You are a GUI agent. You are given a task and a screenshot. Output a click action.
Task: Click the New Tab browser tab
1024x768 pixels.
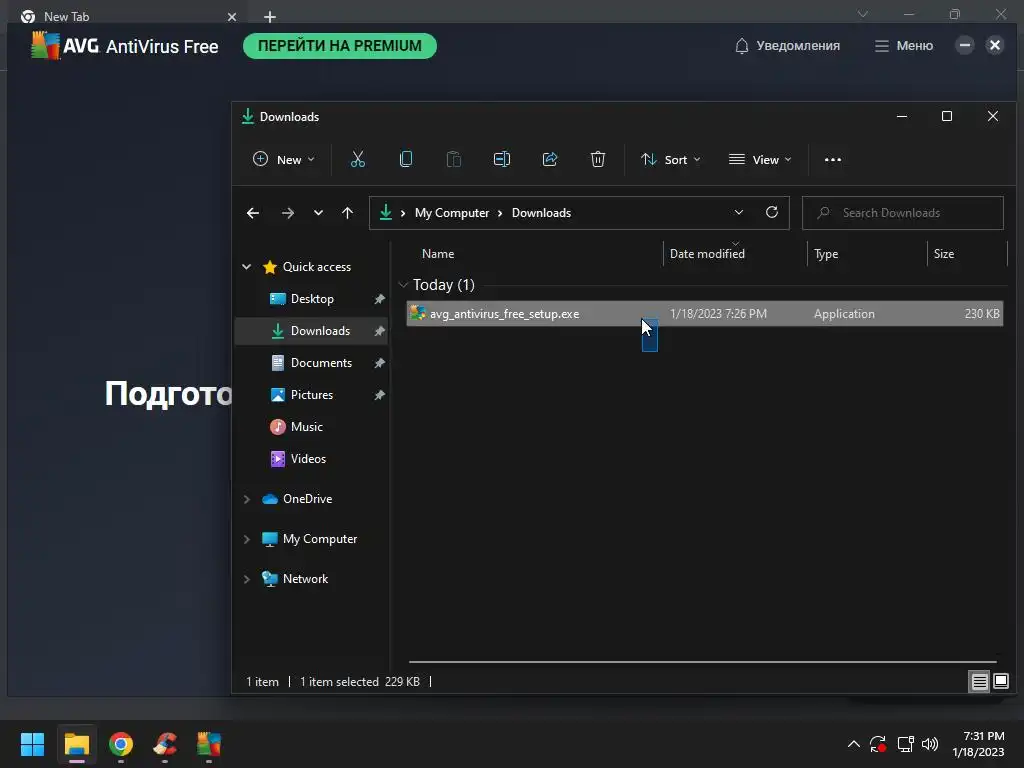(124, 16)
